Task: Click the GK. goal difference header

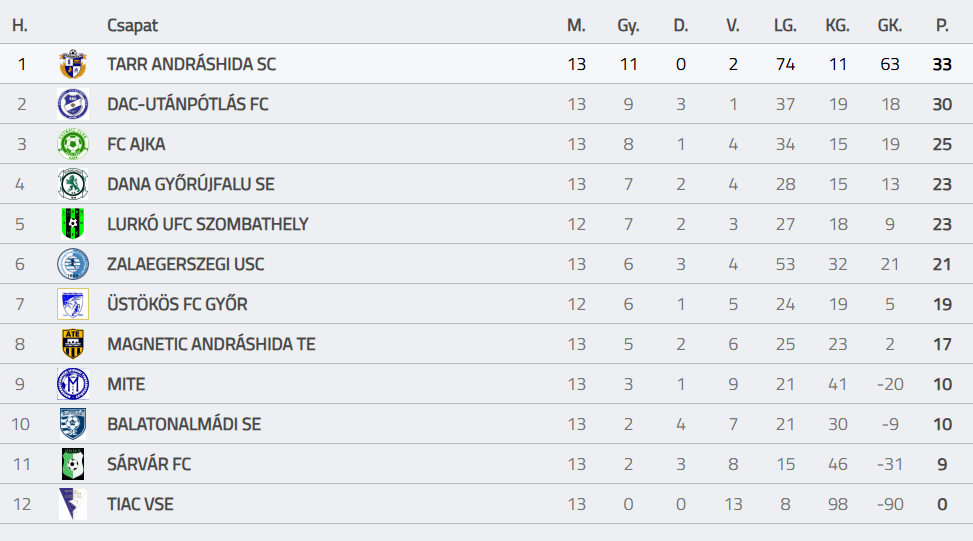Action: [889, 25]
